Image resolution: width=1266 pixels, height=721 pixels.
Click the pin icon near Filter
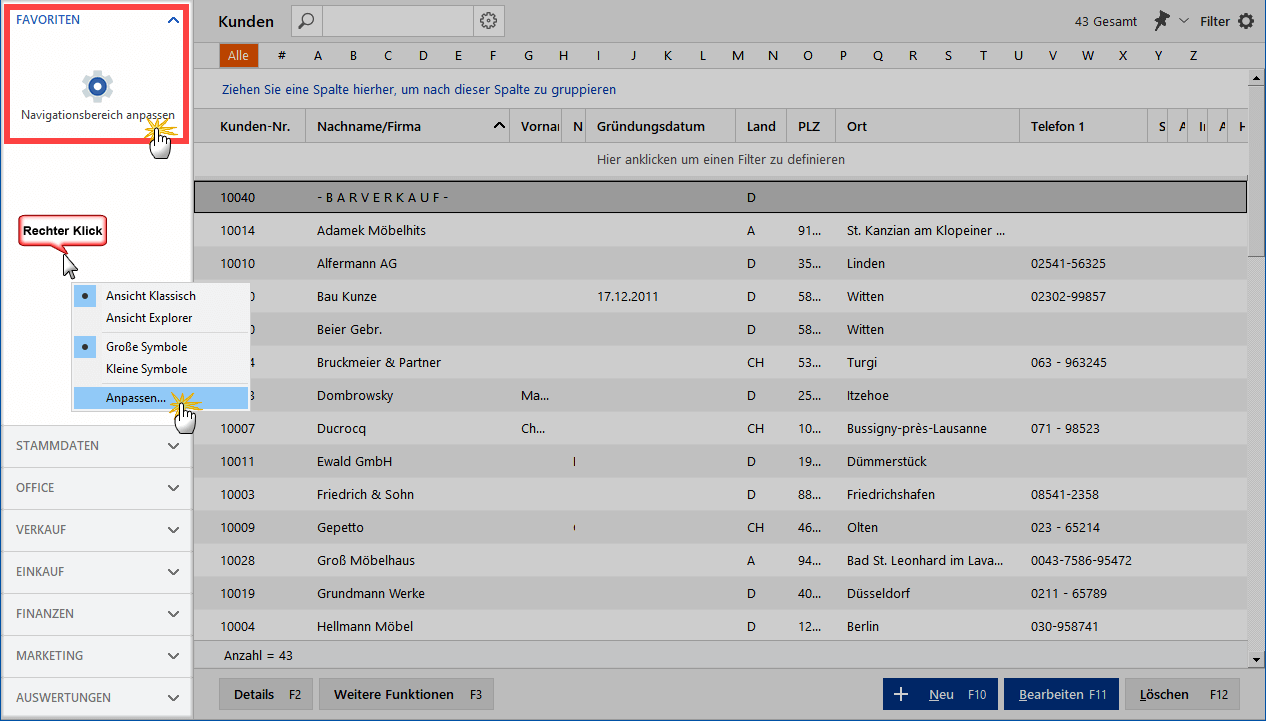(1161, 21)
